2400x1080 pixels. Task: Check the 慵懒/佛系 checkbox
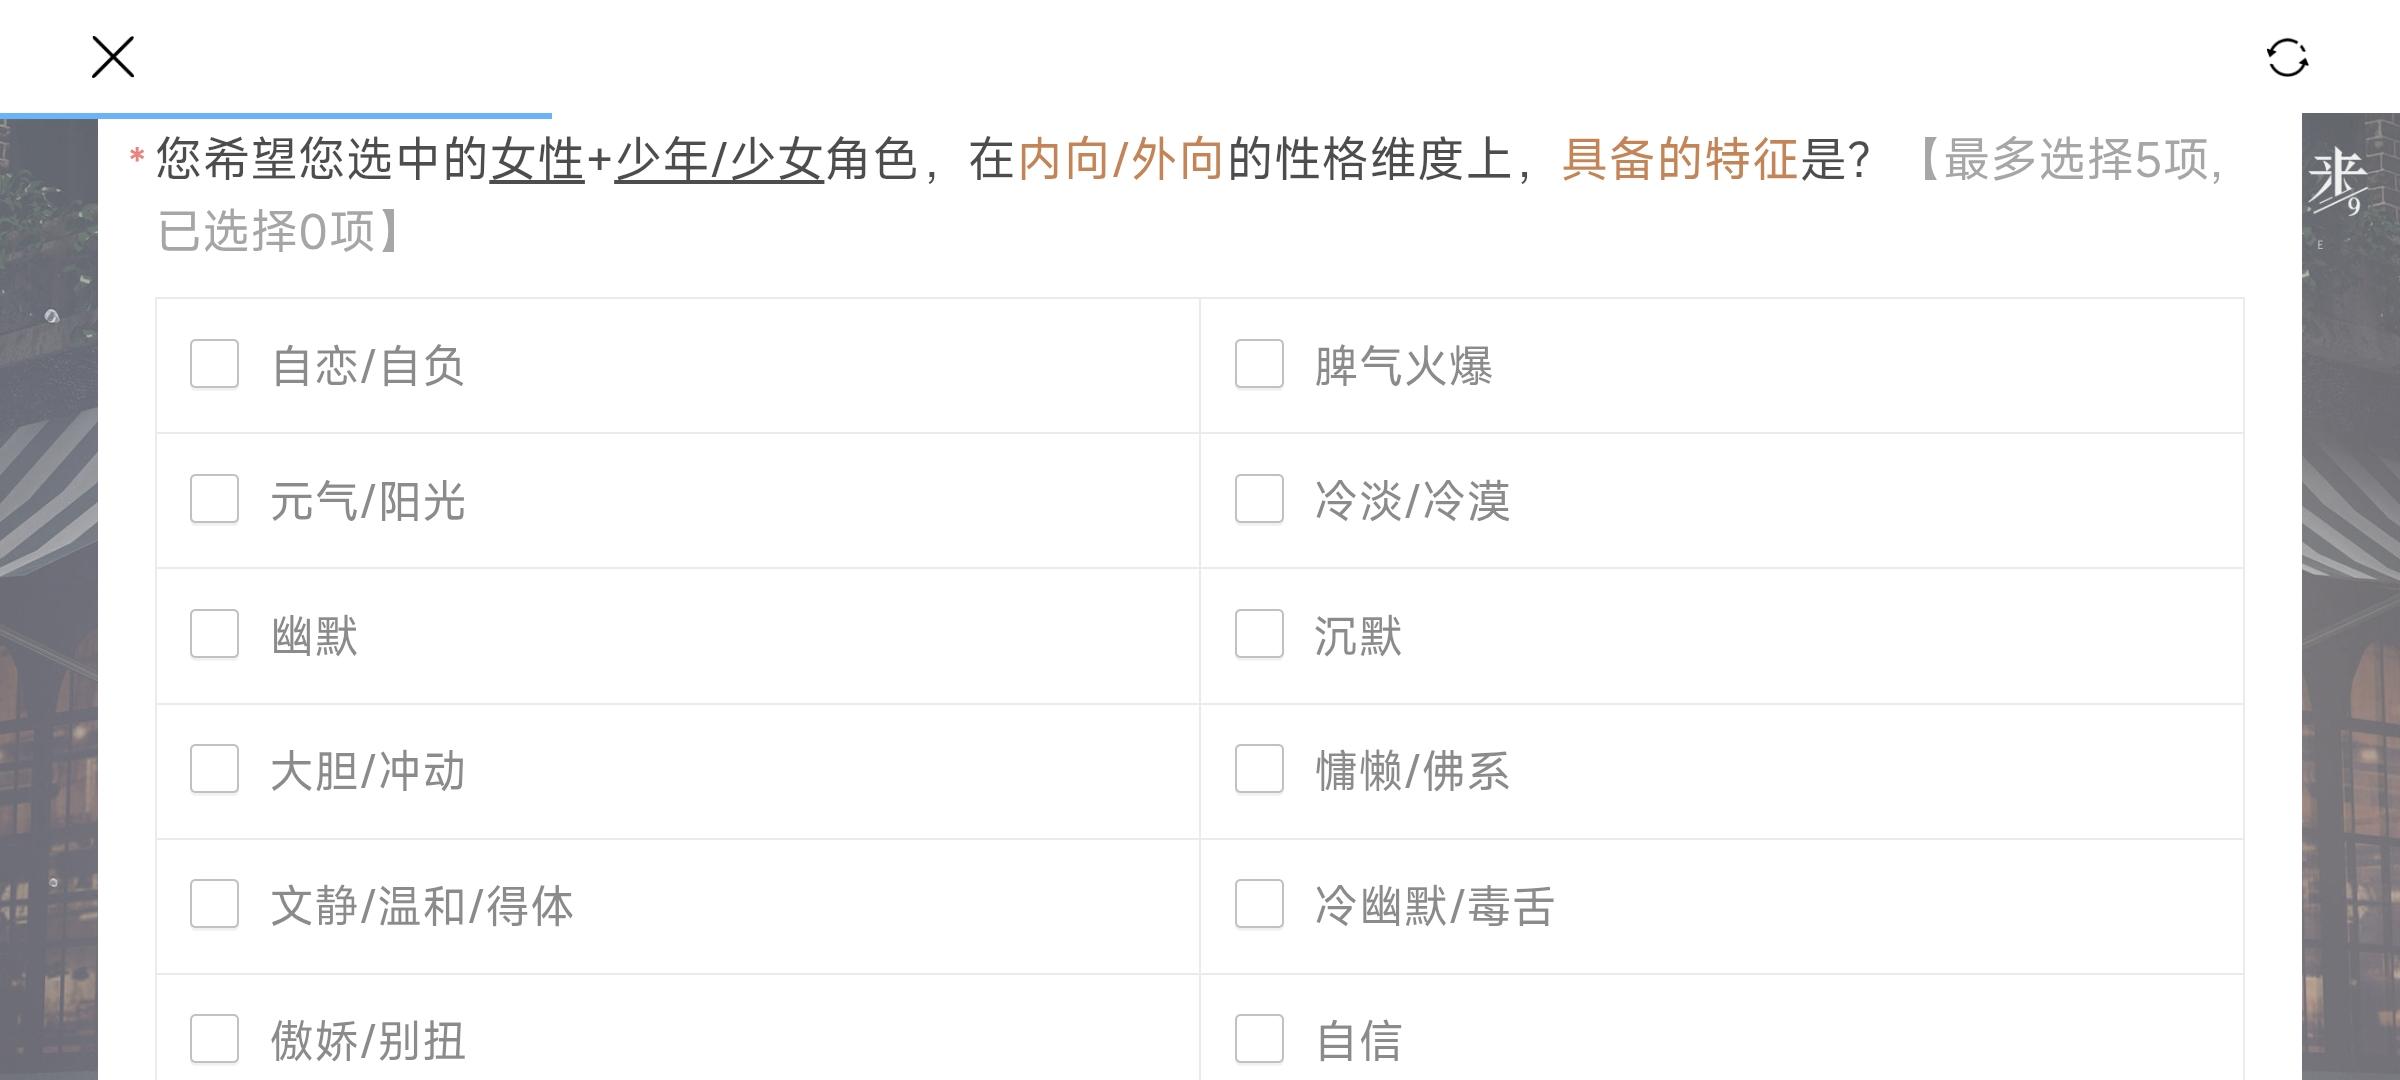pos(1259,769)
